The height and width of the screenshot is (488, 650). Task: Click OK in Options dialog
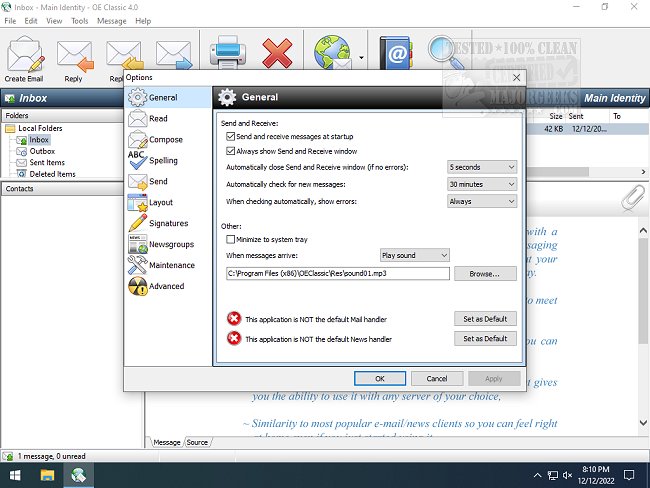380,379
